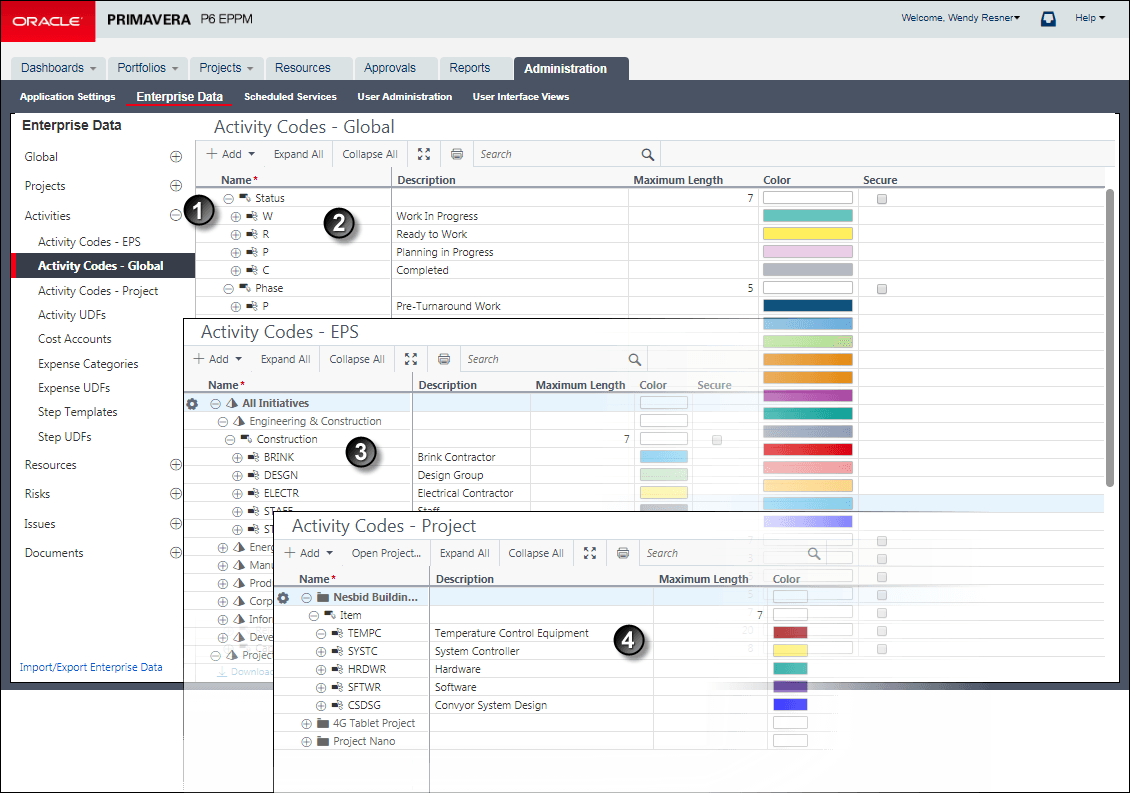Toggle Secure checkbox for Status code
The image size is (1130, 793).
point(882,199)
